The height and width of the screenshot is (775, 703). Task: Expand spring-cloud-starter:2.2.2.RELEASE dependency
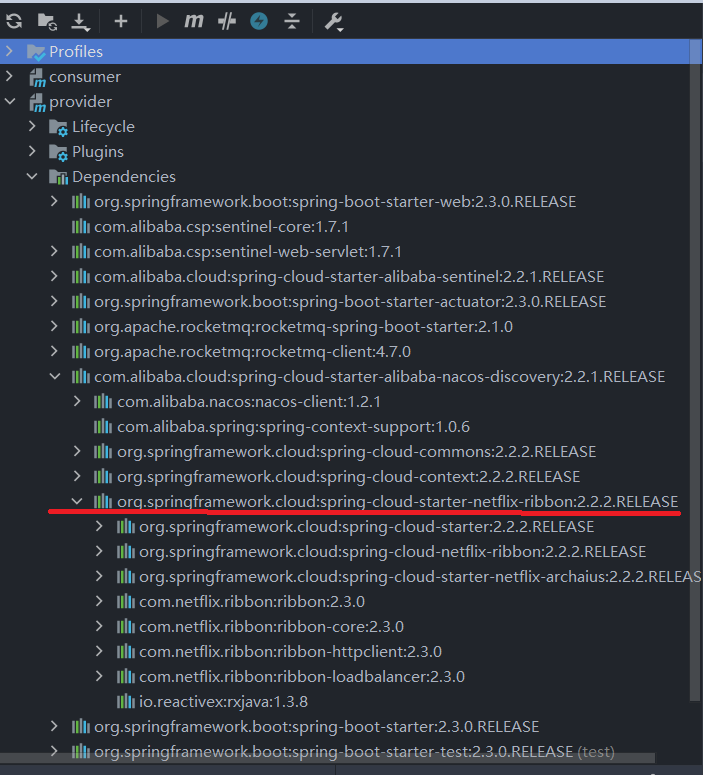[x=99, y=526]
